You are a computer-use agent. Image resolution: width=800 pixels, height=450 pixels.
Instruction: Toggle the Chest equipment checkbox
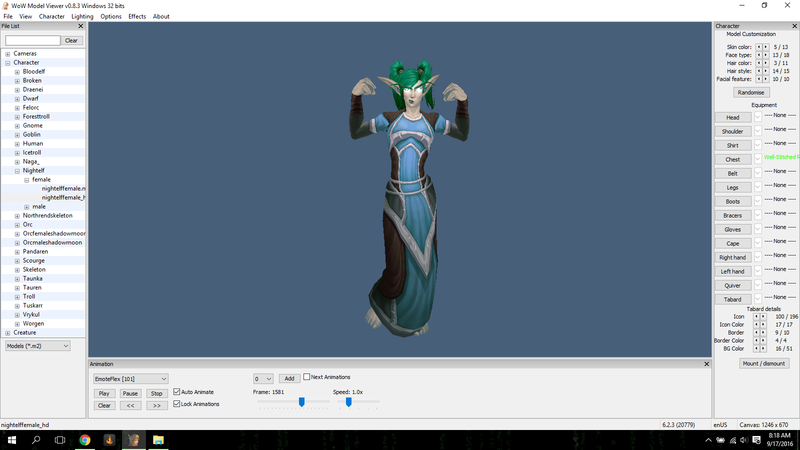pyautogui.click(x=758, y=159)
